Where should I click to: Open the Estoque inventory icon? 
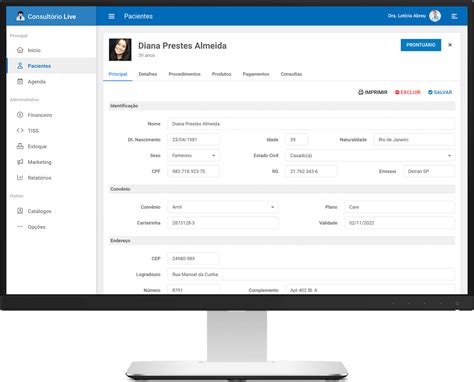click(x=20, y=146)
